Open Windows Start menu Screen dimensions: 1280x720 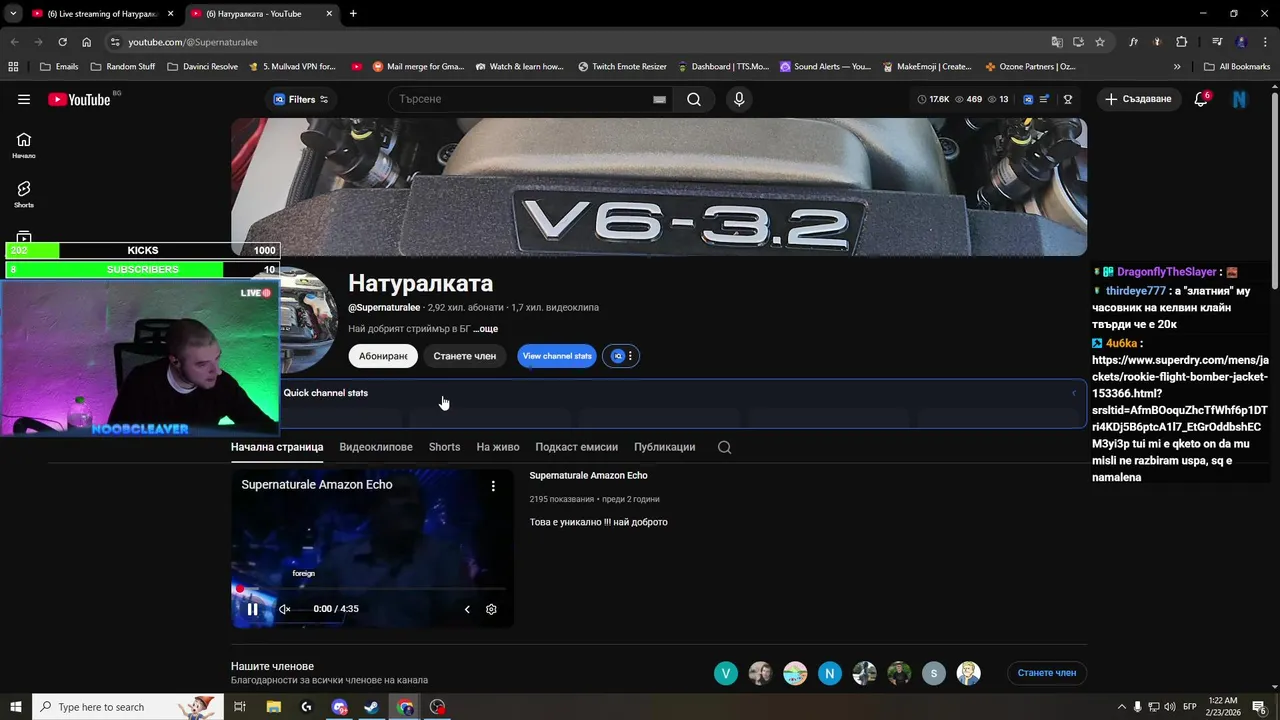point(16,707)
